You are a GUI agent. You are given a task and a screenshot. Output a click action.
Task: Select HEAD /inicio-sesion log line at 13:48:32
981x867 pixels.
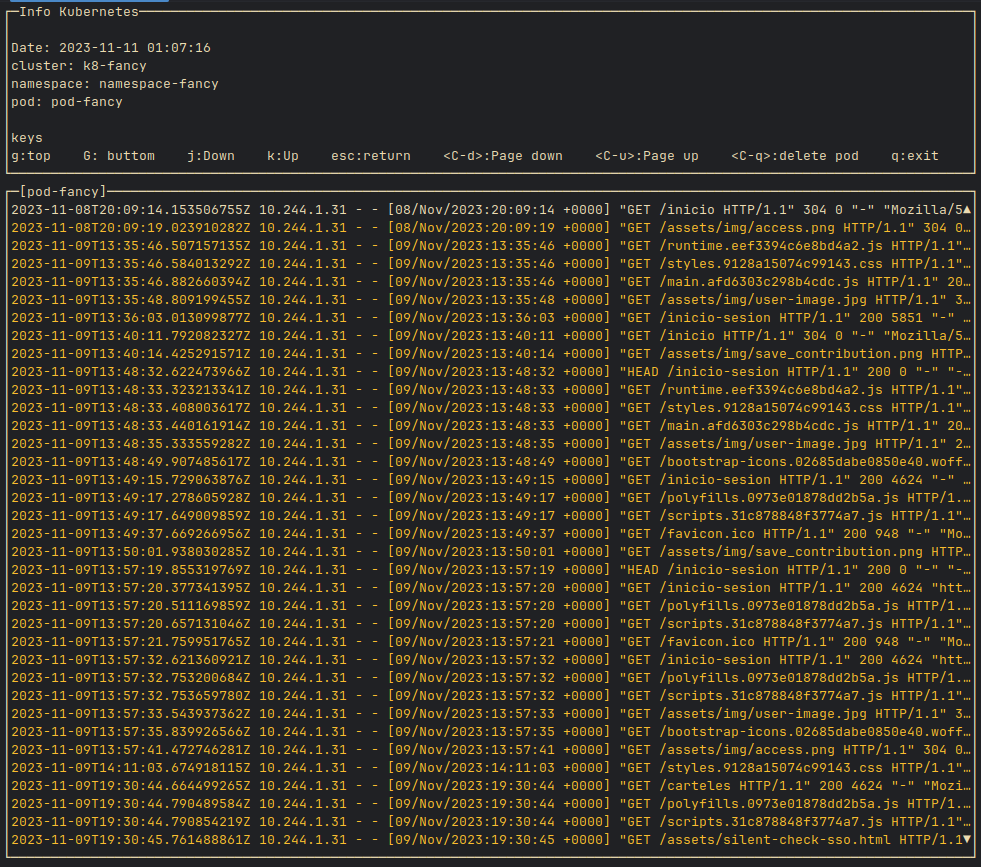click(x=490, y=372)
